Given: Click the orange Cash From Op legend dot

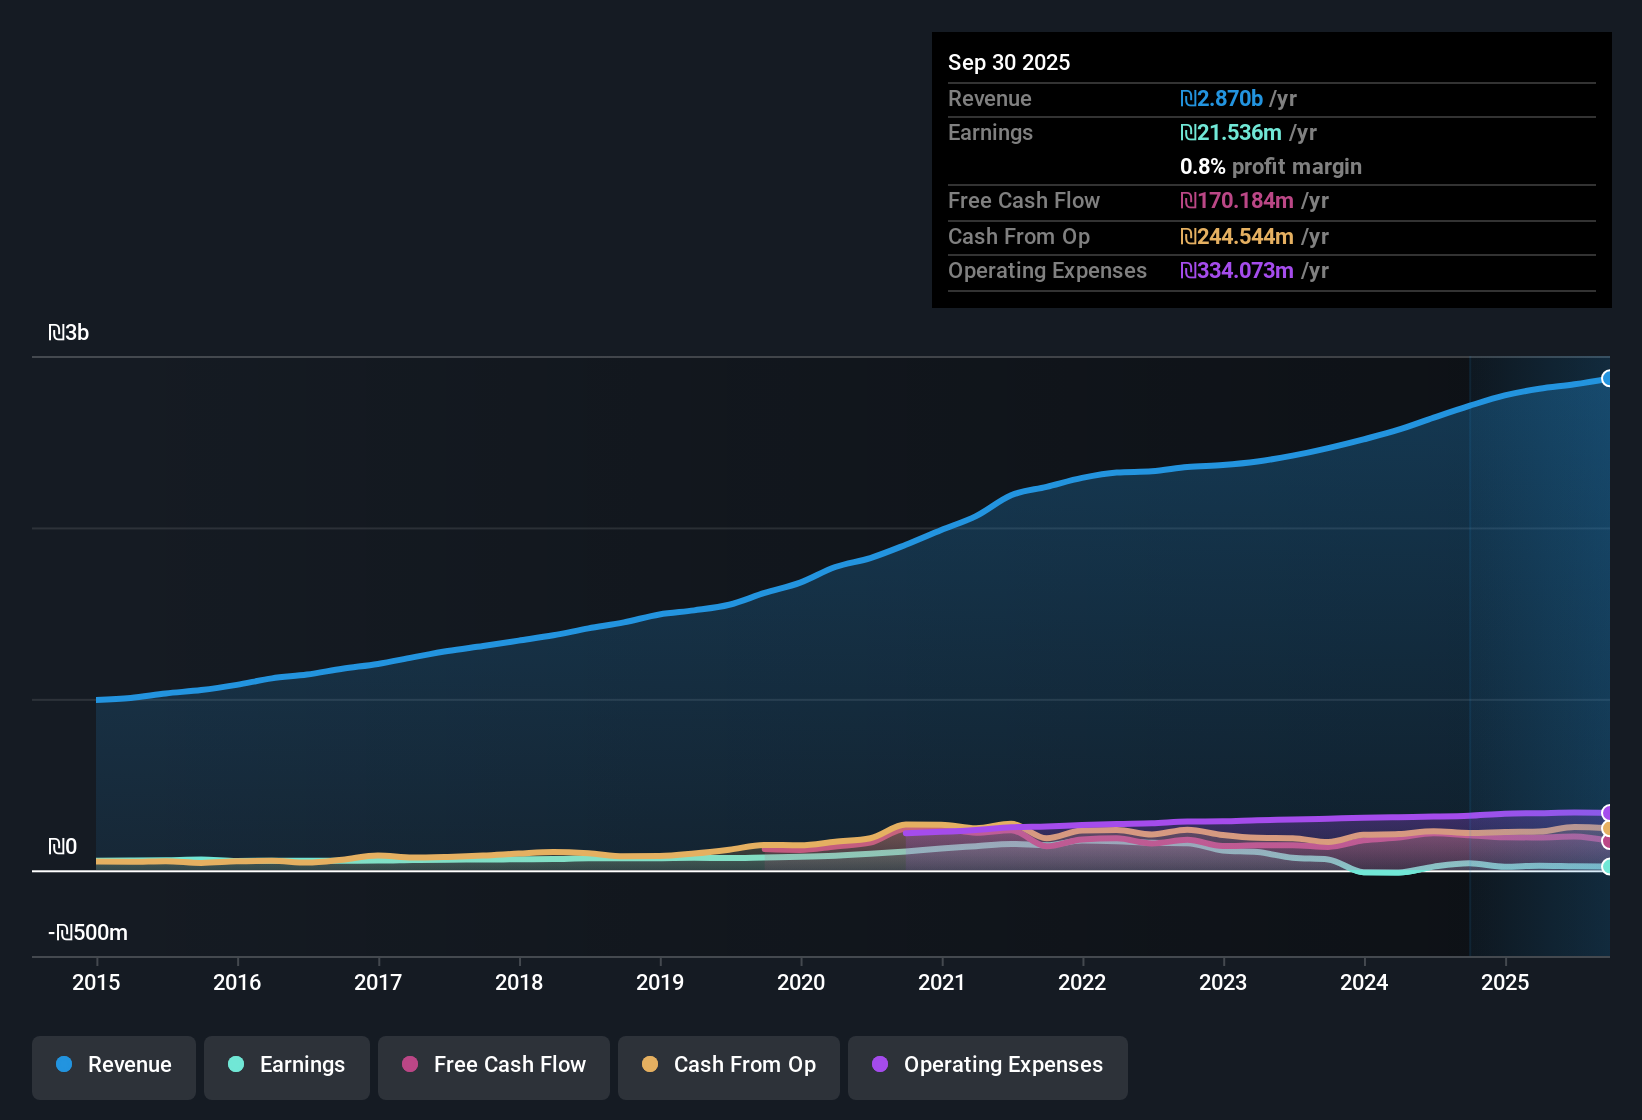Looking at the screenshot, I should pyautogui.click(x=650, y=1064).
